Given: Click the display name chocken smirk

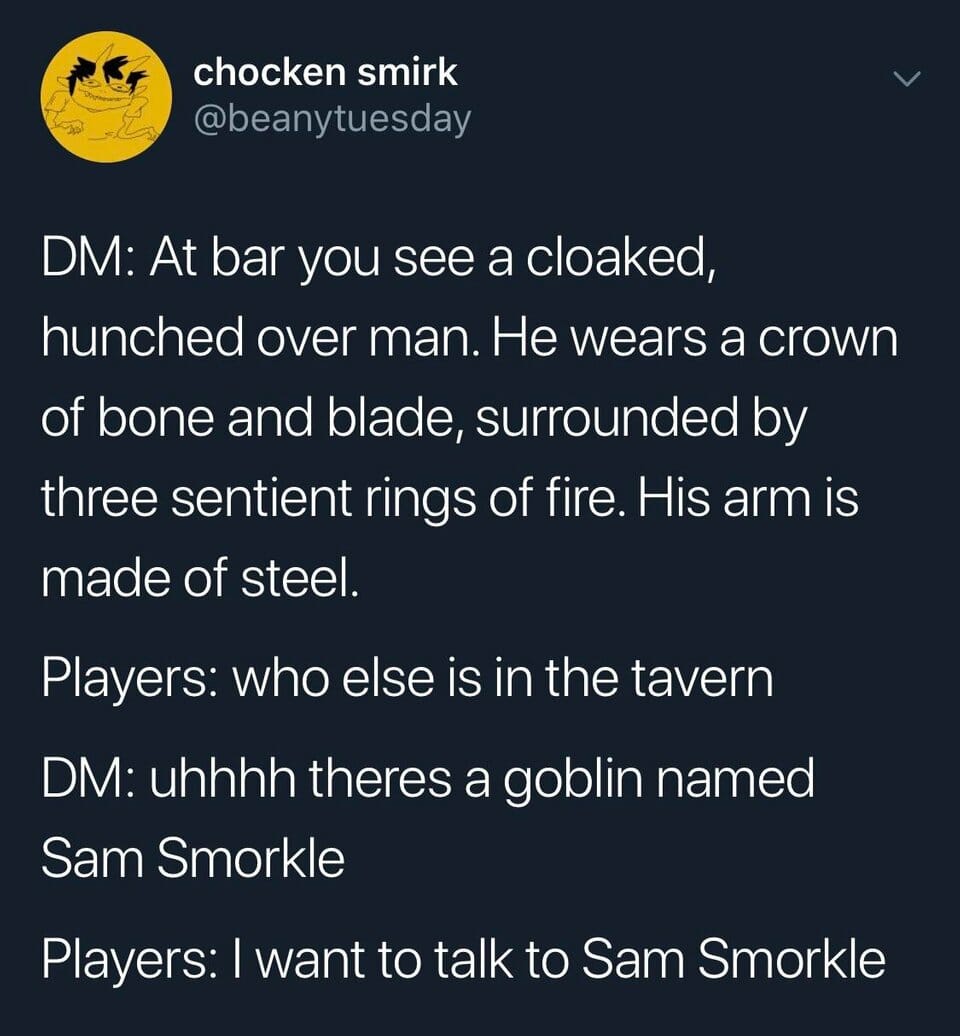Looking at the screenshot, I should pos(325,72).
